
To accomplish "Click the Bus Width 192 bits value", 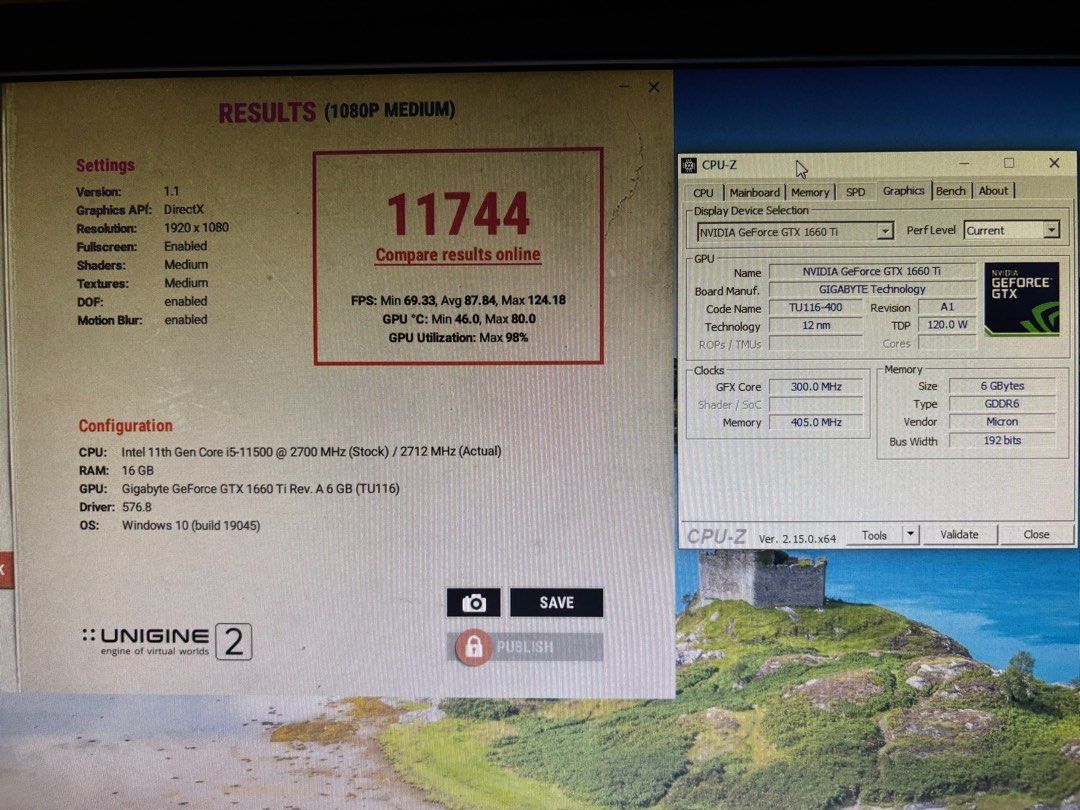I will click(x=1002, y=440).
